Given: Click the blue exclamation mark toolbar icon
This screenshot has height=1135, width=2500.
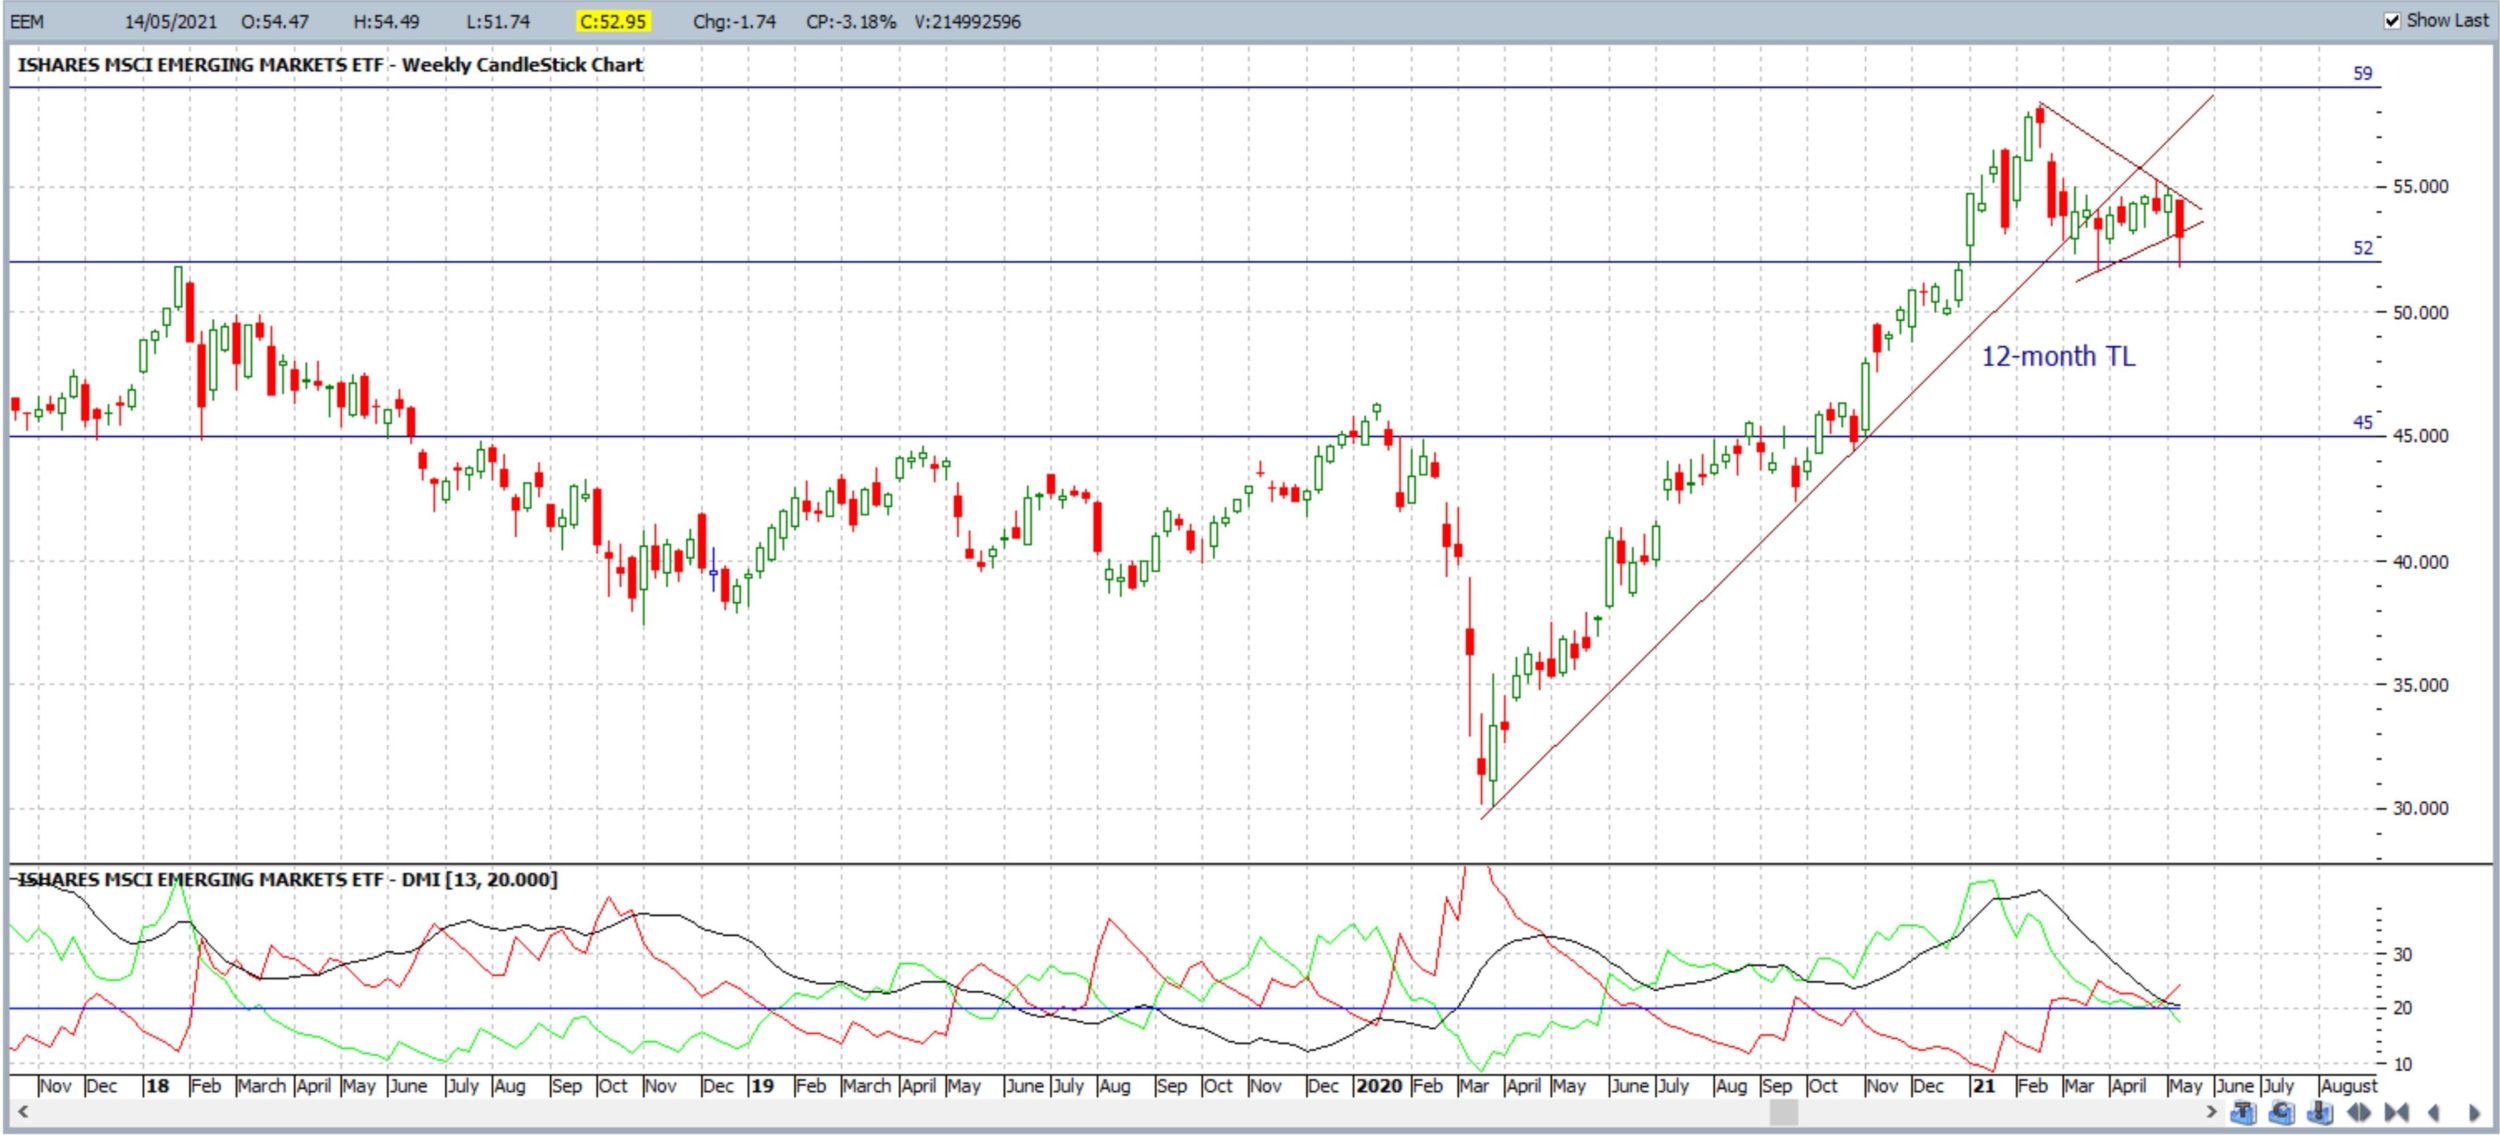Looking at the screenshot, I should pyautogui.click(x=2320, y=1112).
